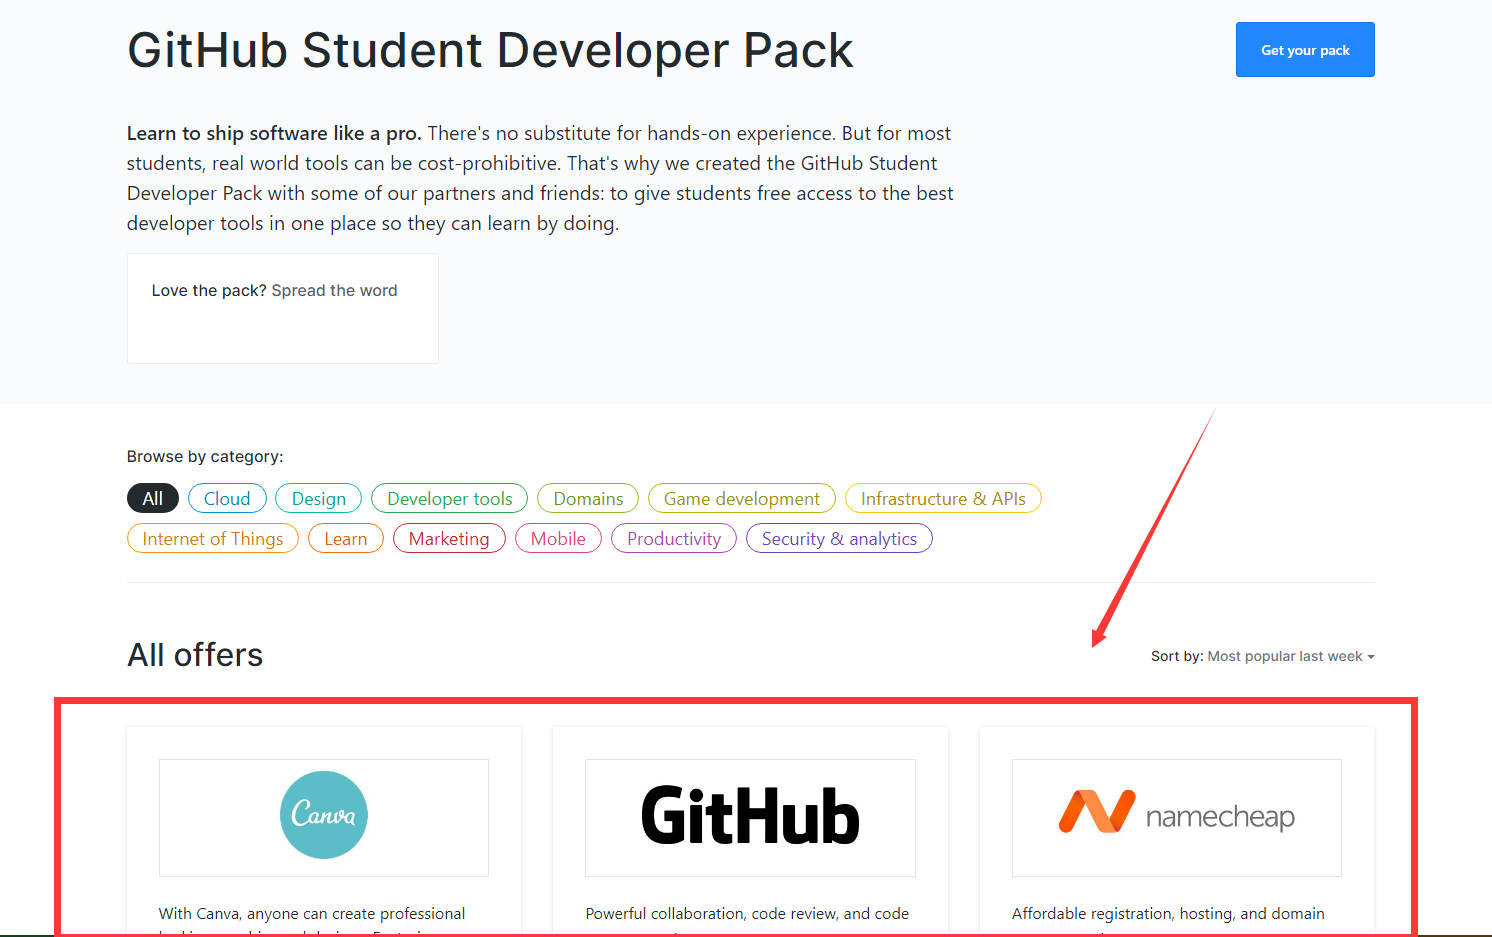The width and height of the screenshot is (1492, 937).
Task: Click the All offers heading
Action: [195, 655]
